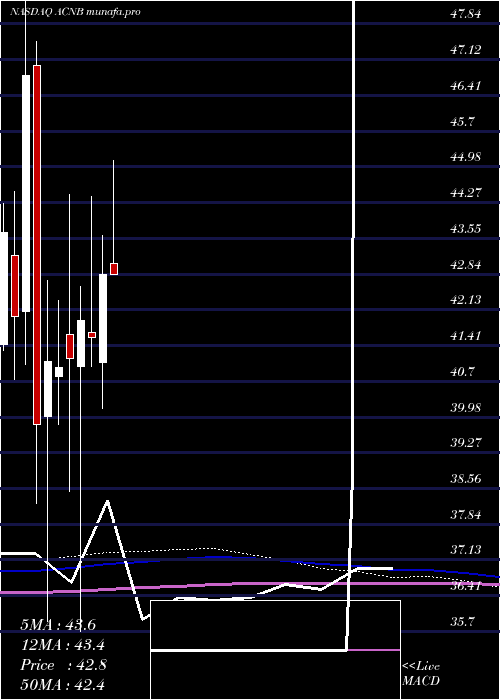This screenshot has width=500, height=700.
Task: Click the <<Live MACD label
Action: (x=421, y=674)
